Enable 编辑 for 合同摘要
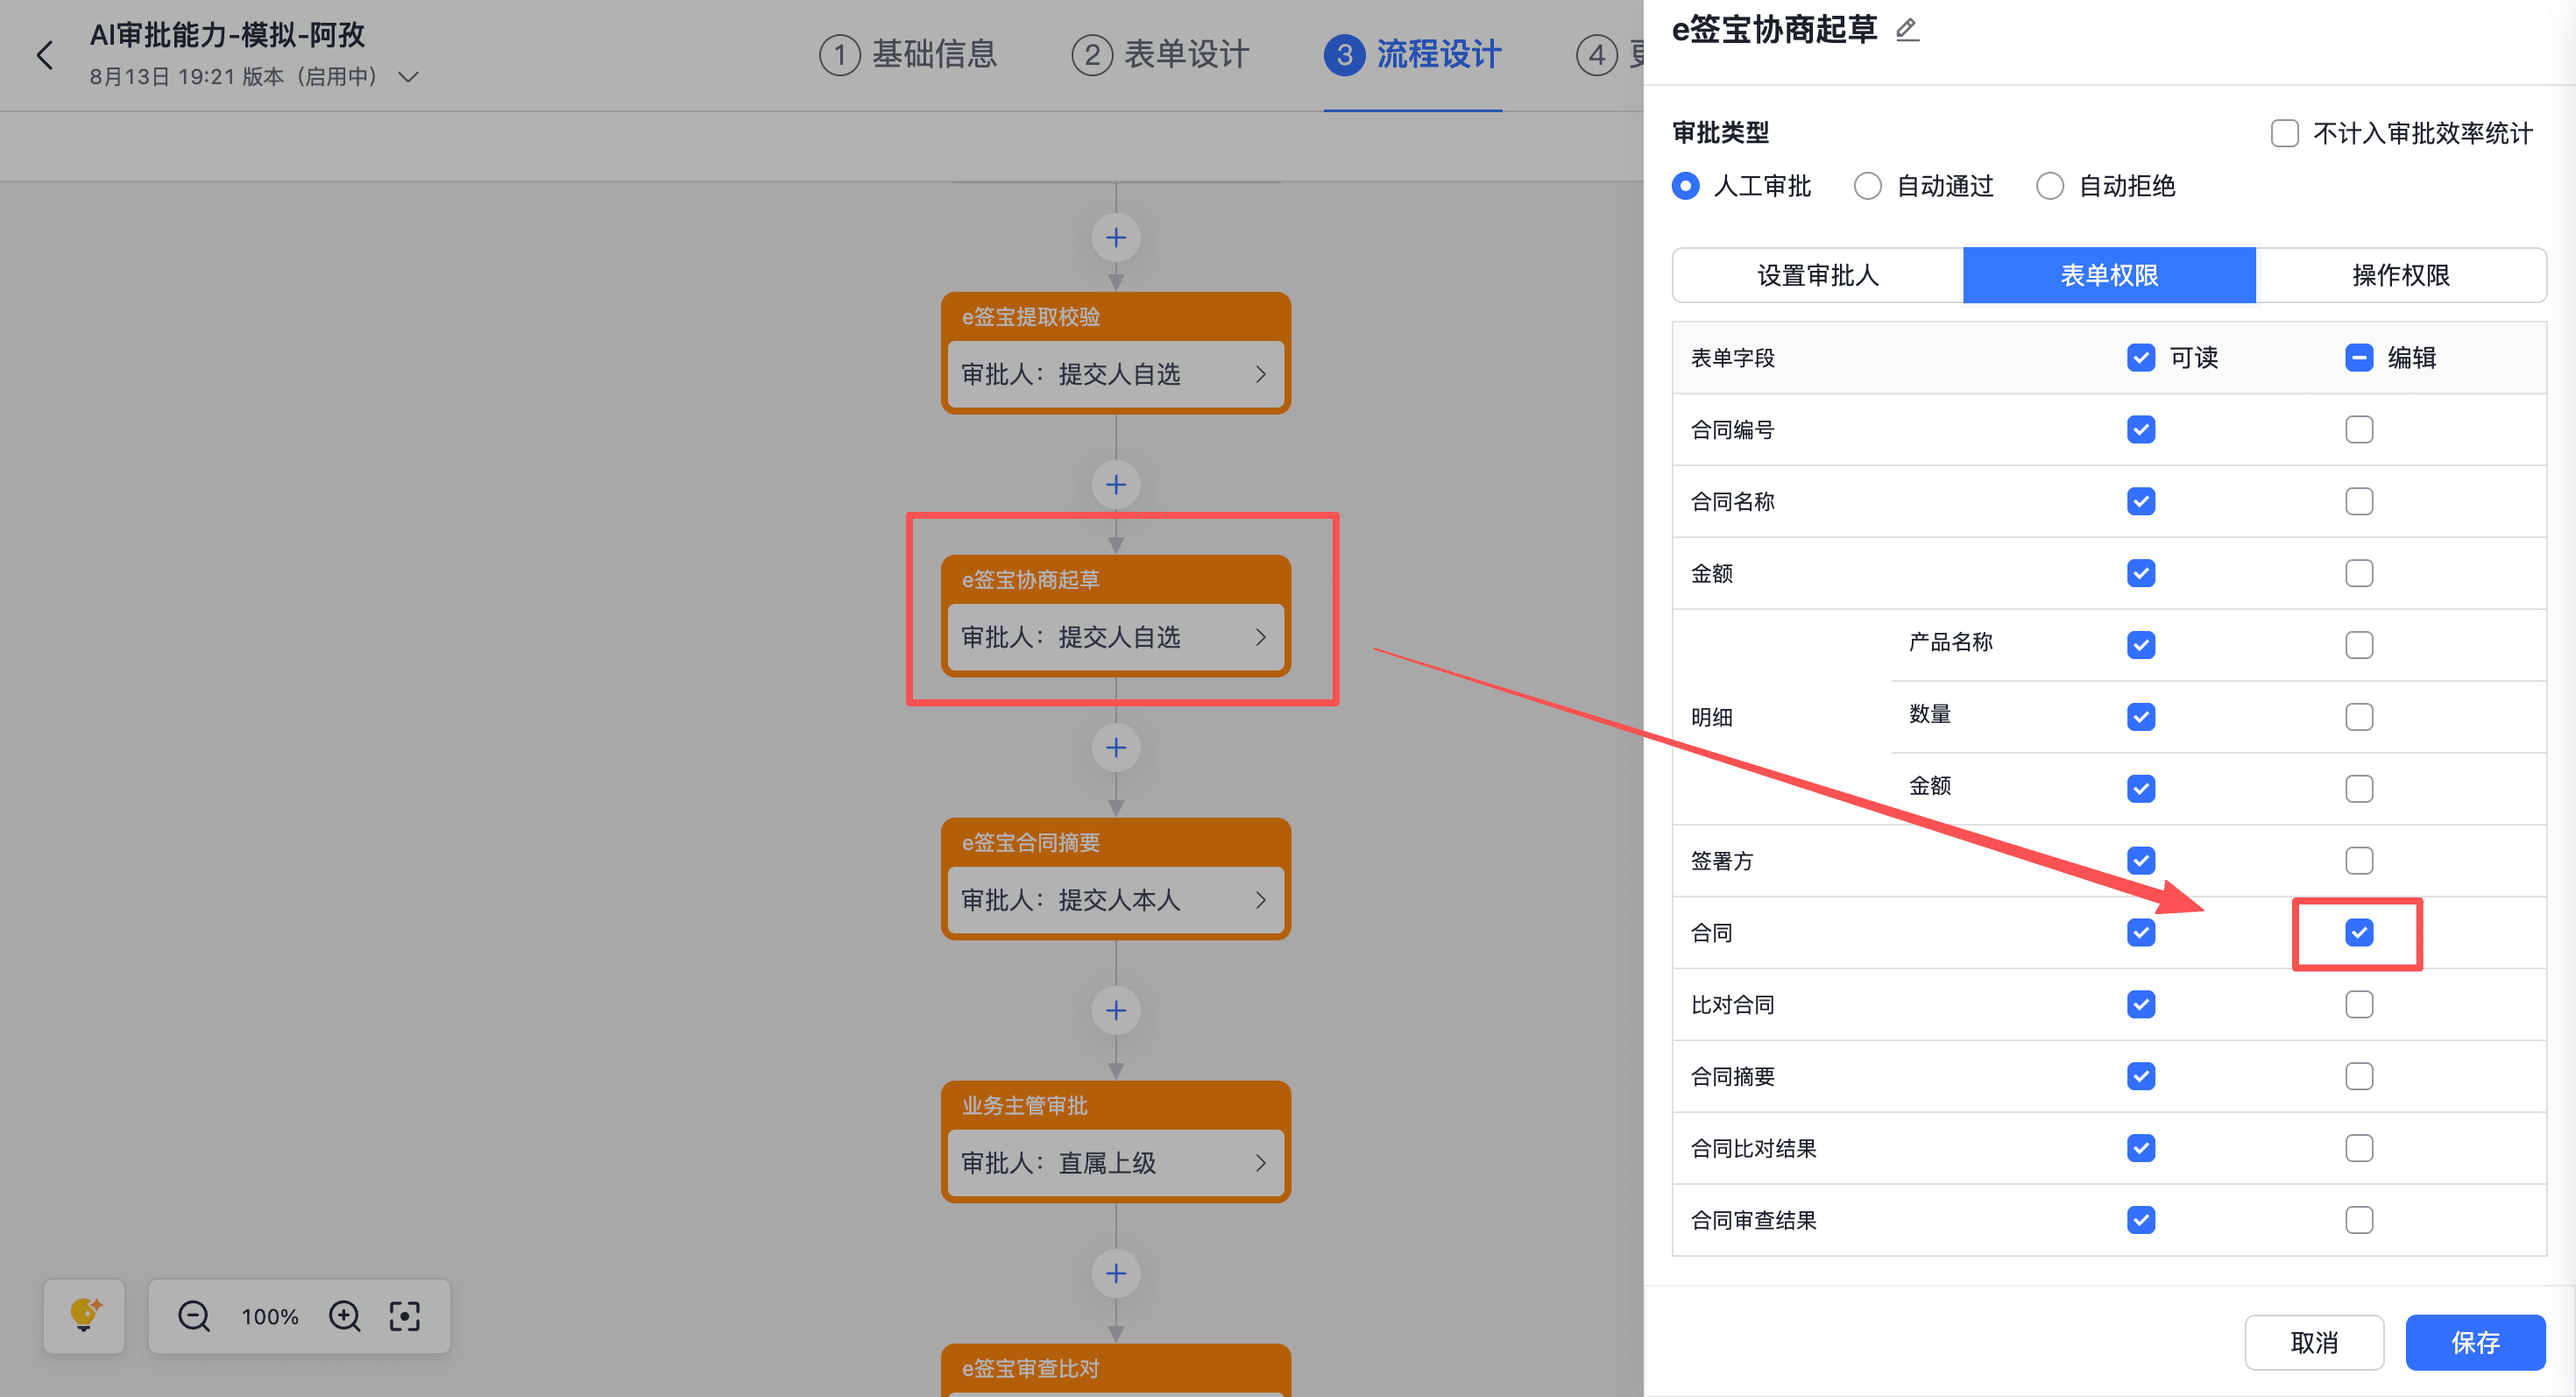 pyautogui.click(x=2359, y=1077)
